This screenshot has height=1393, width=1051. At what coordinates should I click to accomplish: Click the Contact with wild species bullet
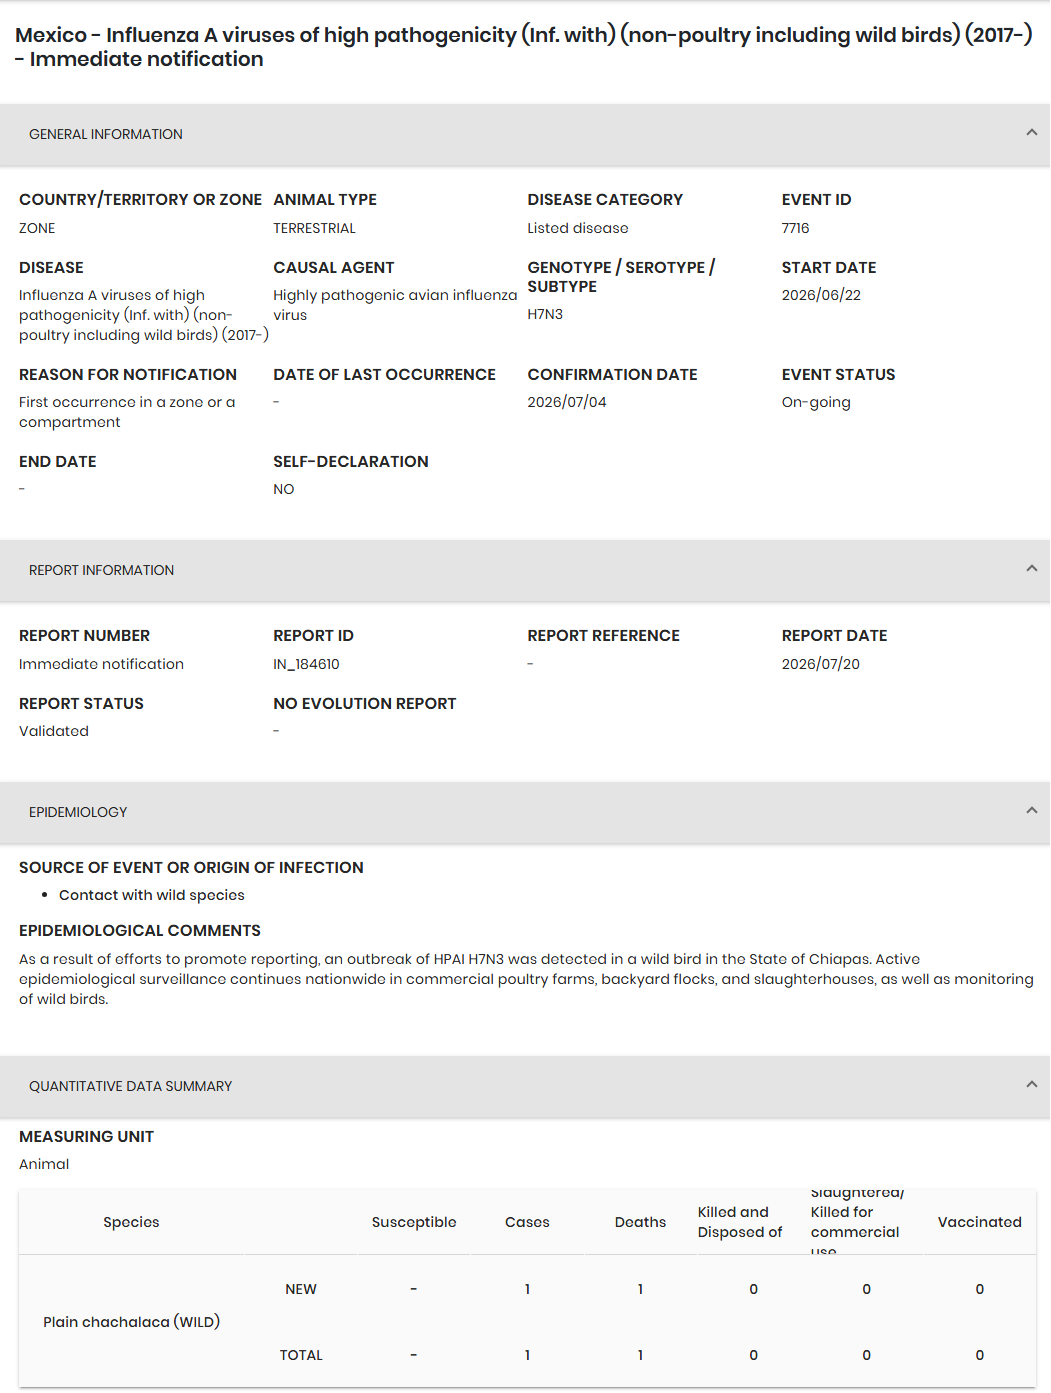tap(151, 895)
